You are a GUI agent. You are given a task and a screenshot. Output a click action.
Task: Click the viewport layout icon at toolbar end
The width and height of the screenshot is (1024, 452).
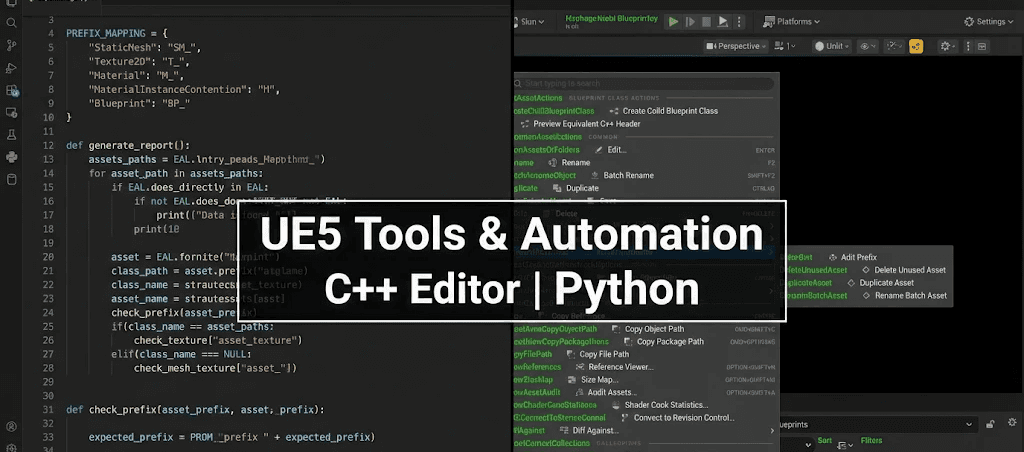pos(982,46)
